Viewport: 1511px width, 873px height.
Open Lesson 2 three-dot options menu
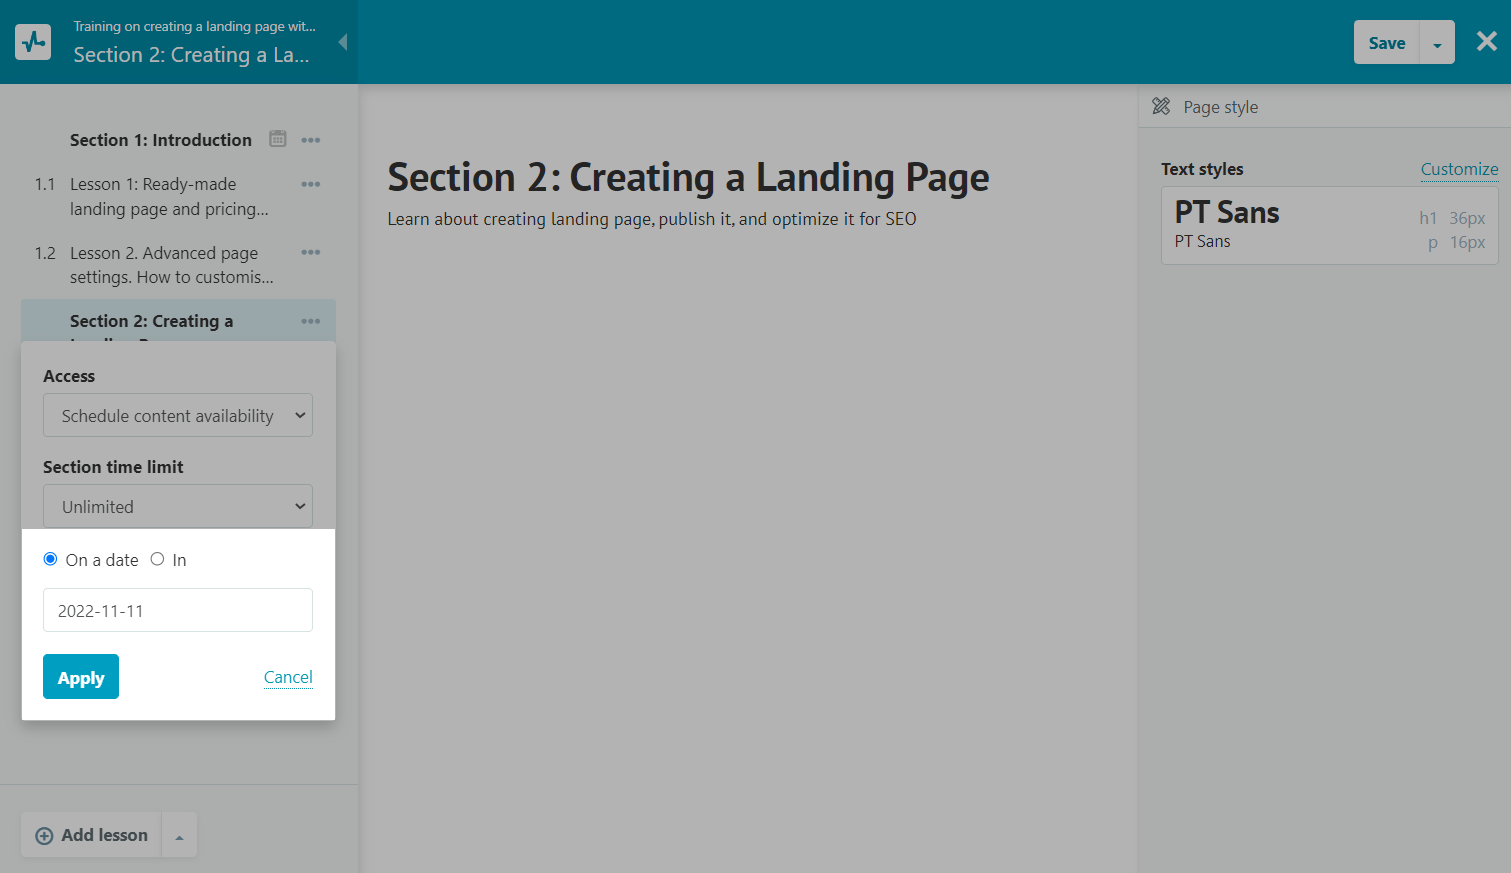(x=311, y=252)
